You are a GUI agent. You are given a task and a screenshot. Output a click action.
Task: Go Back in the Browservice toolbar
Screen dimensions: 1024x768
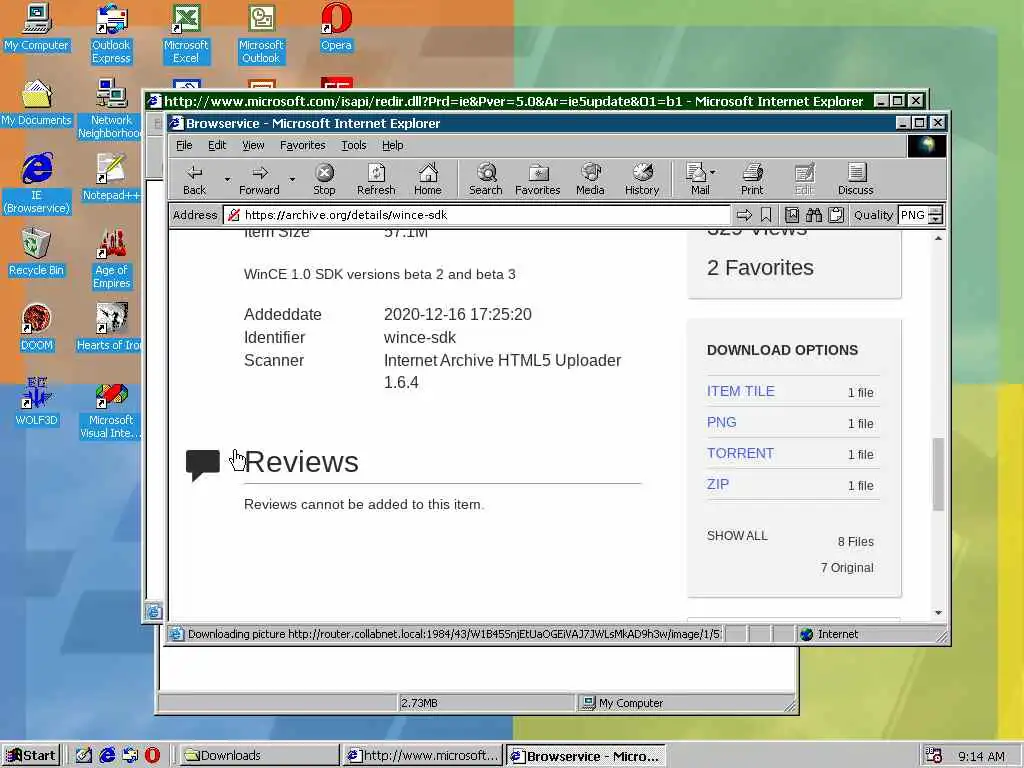click(195, 179)
